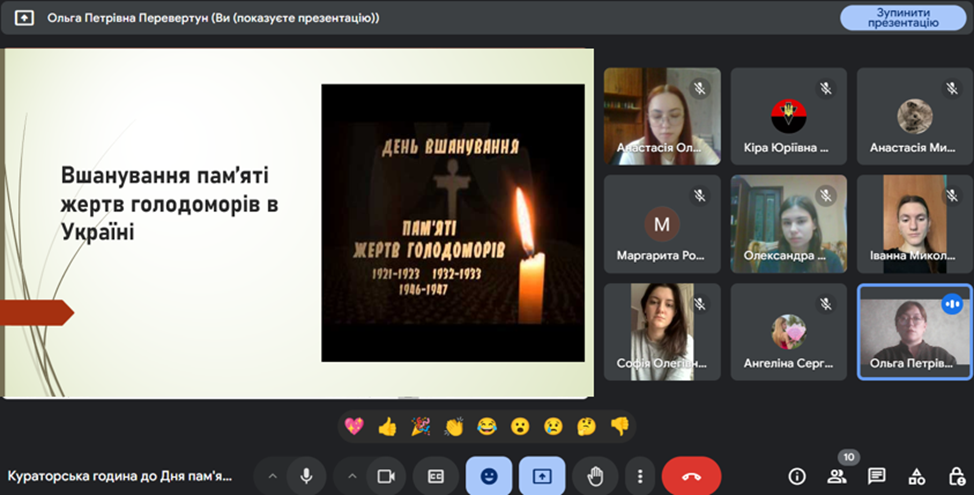Viewport: 974px width, 495px height.
Task: Turn off the camera
Action: pyautogui.click(x=386, y=476)
